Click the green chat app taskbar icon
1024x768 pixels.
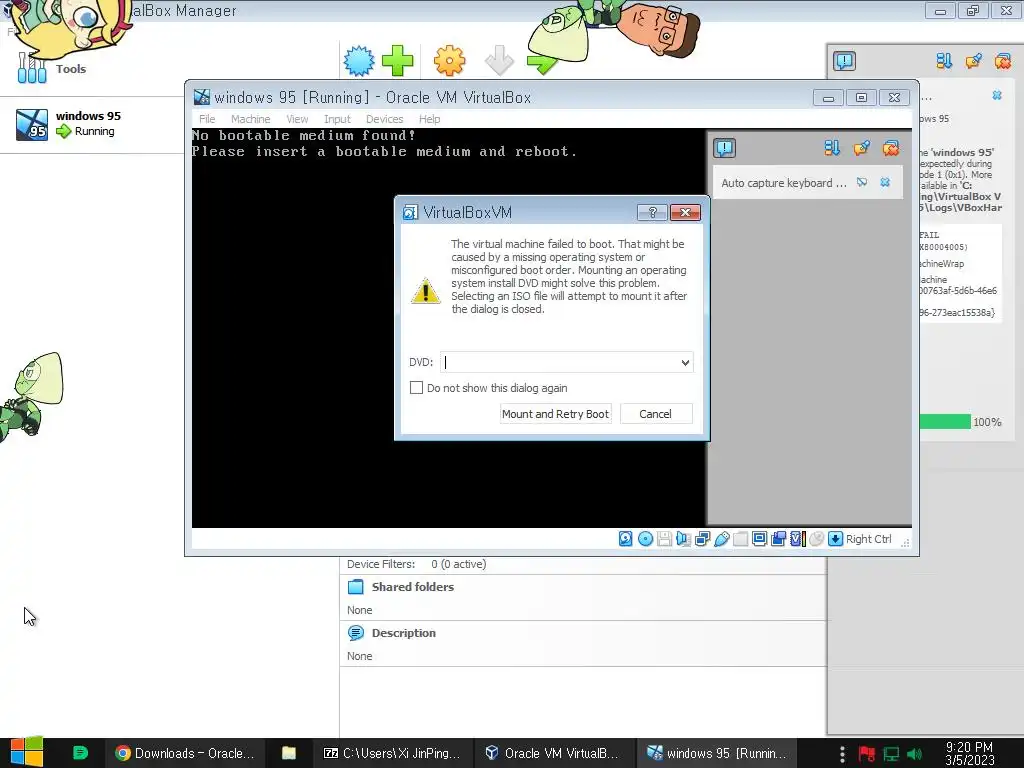pos(80,753)
